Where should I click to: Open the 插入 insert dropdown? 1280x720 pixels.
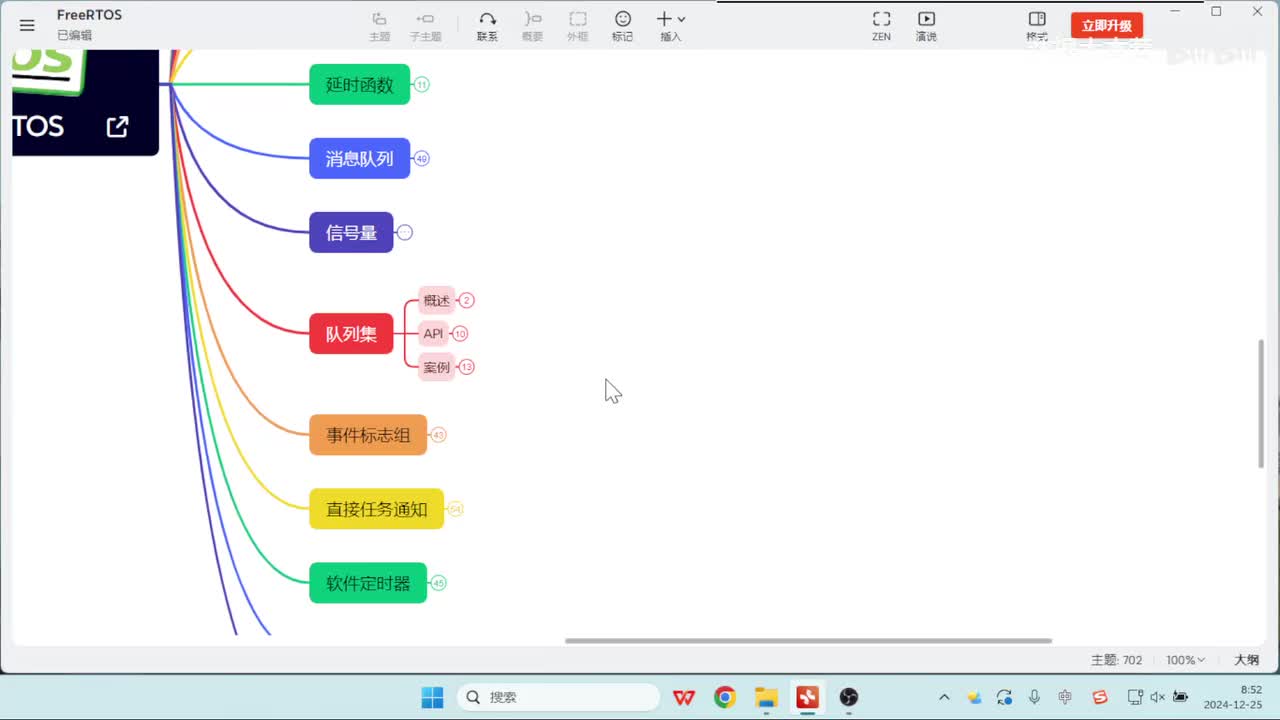(670, 26)
